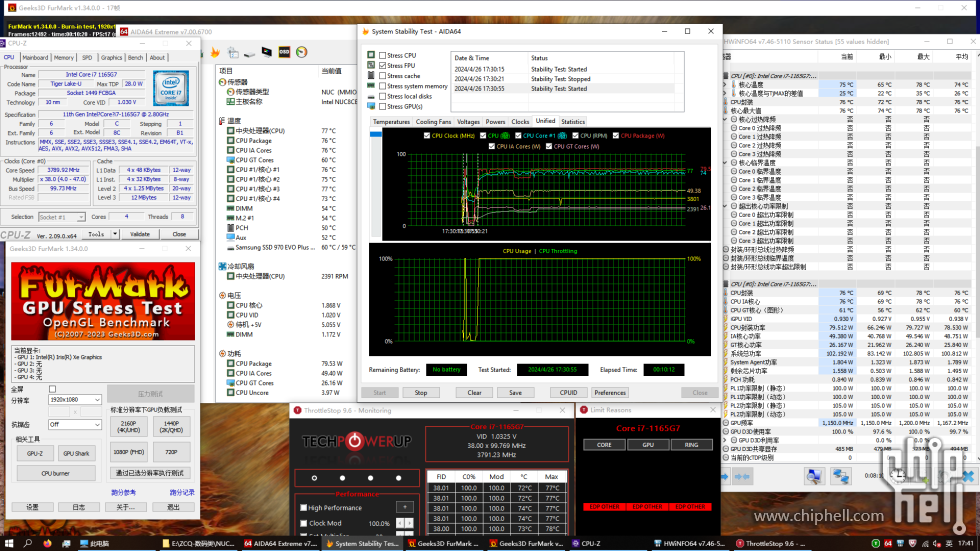Viewport: 980px width, 551px height.
Task: Open Temperatures tab in System Stability Test
Action: 391,122
